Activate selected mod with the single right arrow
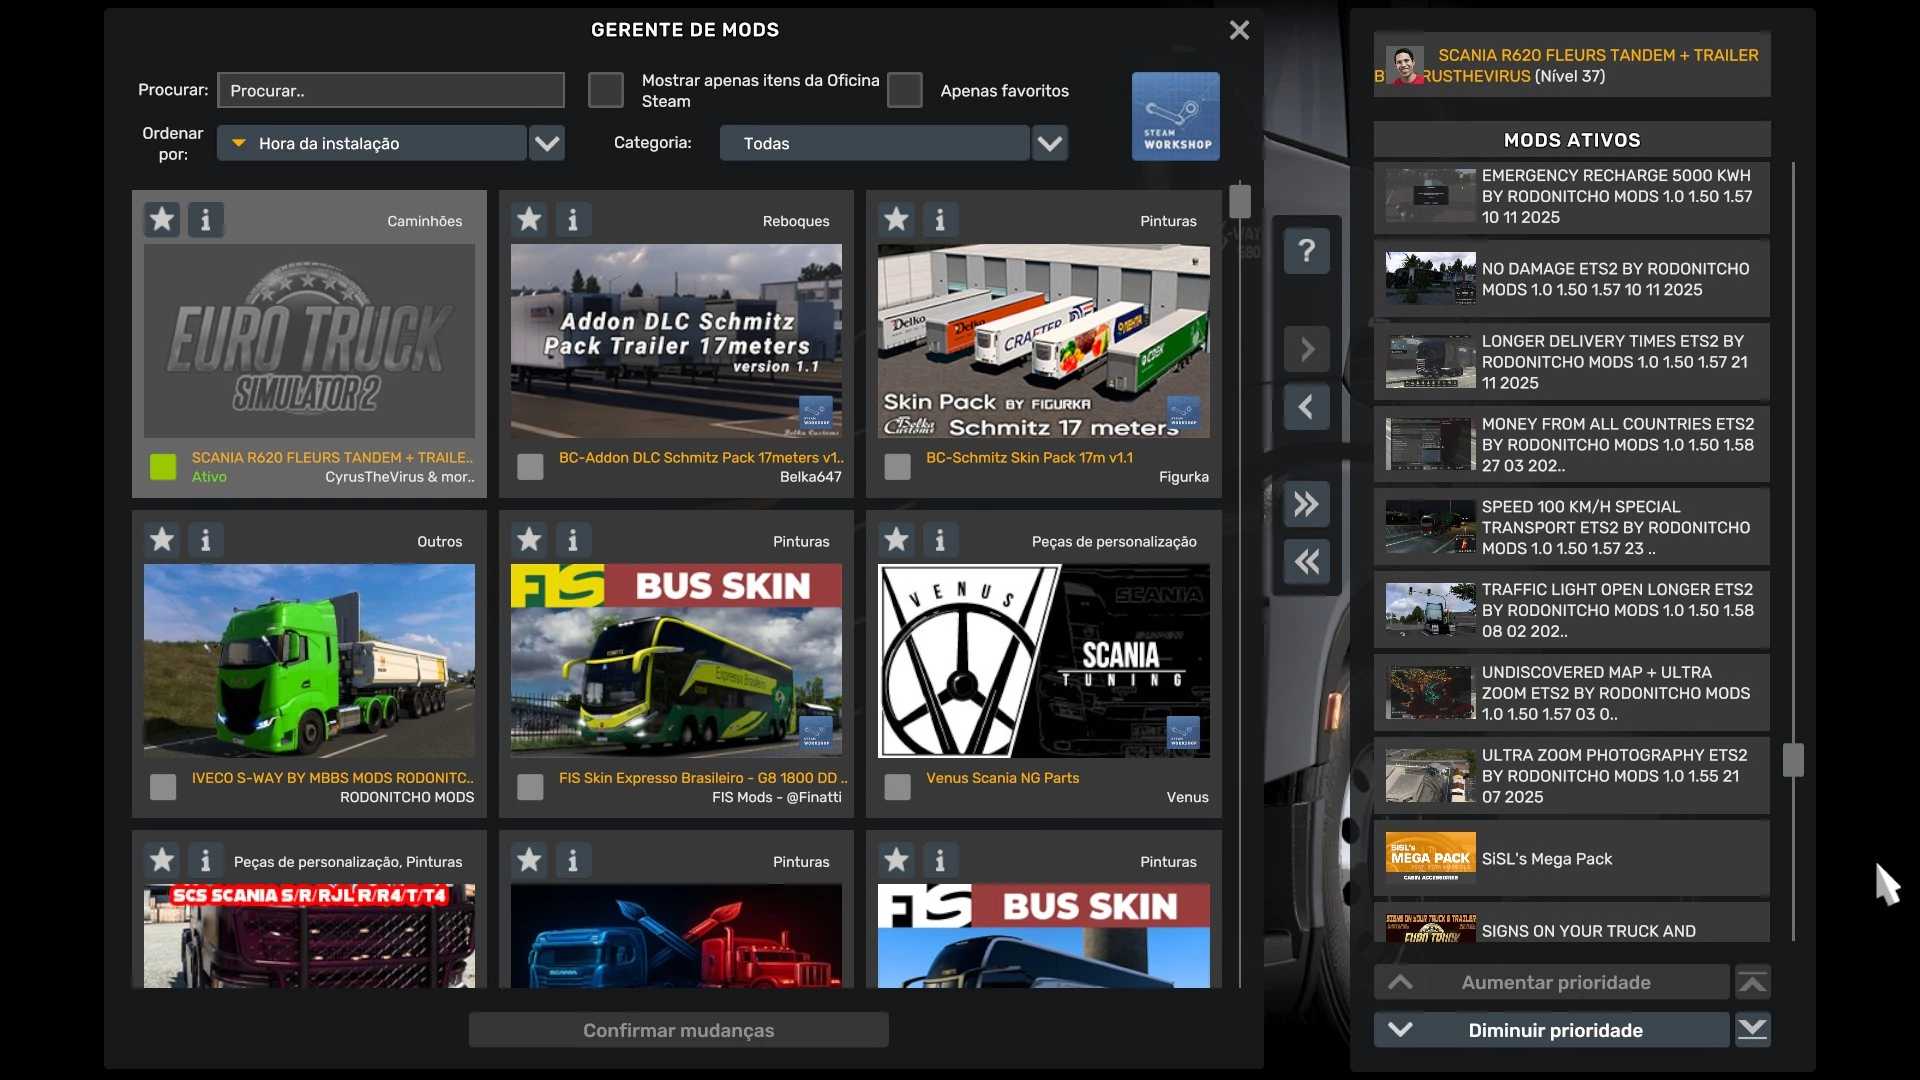The image size is (1920, 1080). click(1306, 349)
